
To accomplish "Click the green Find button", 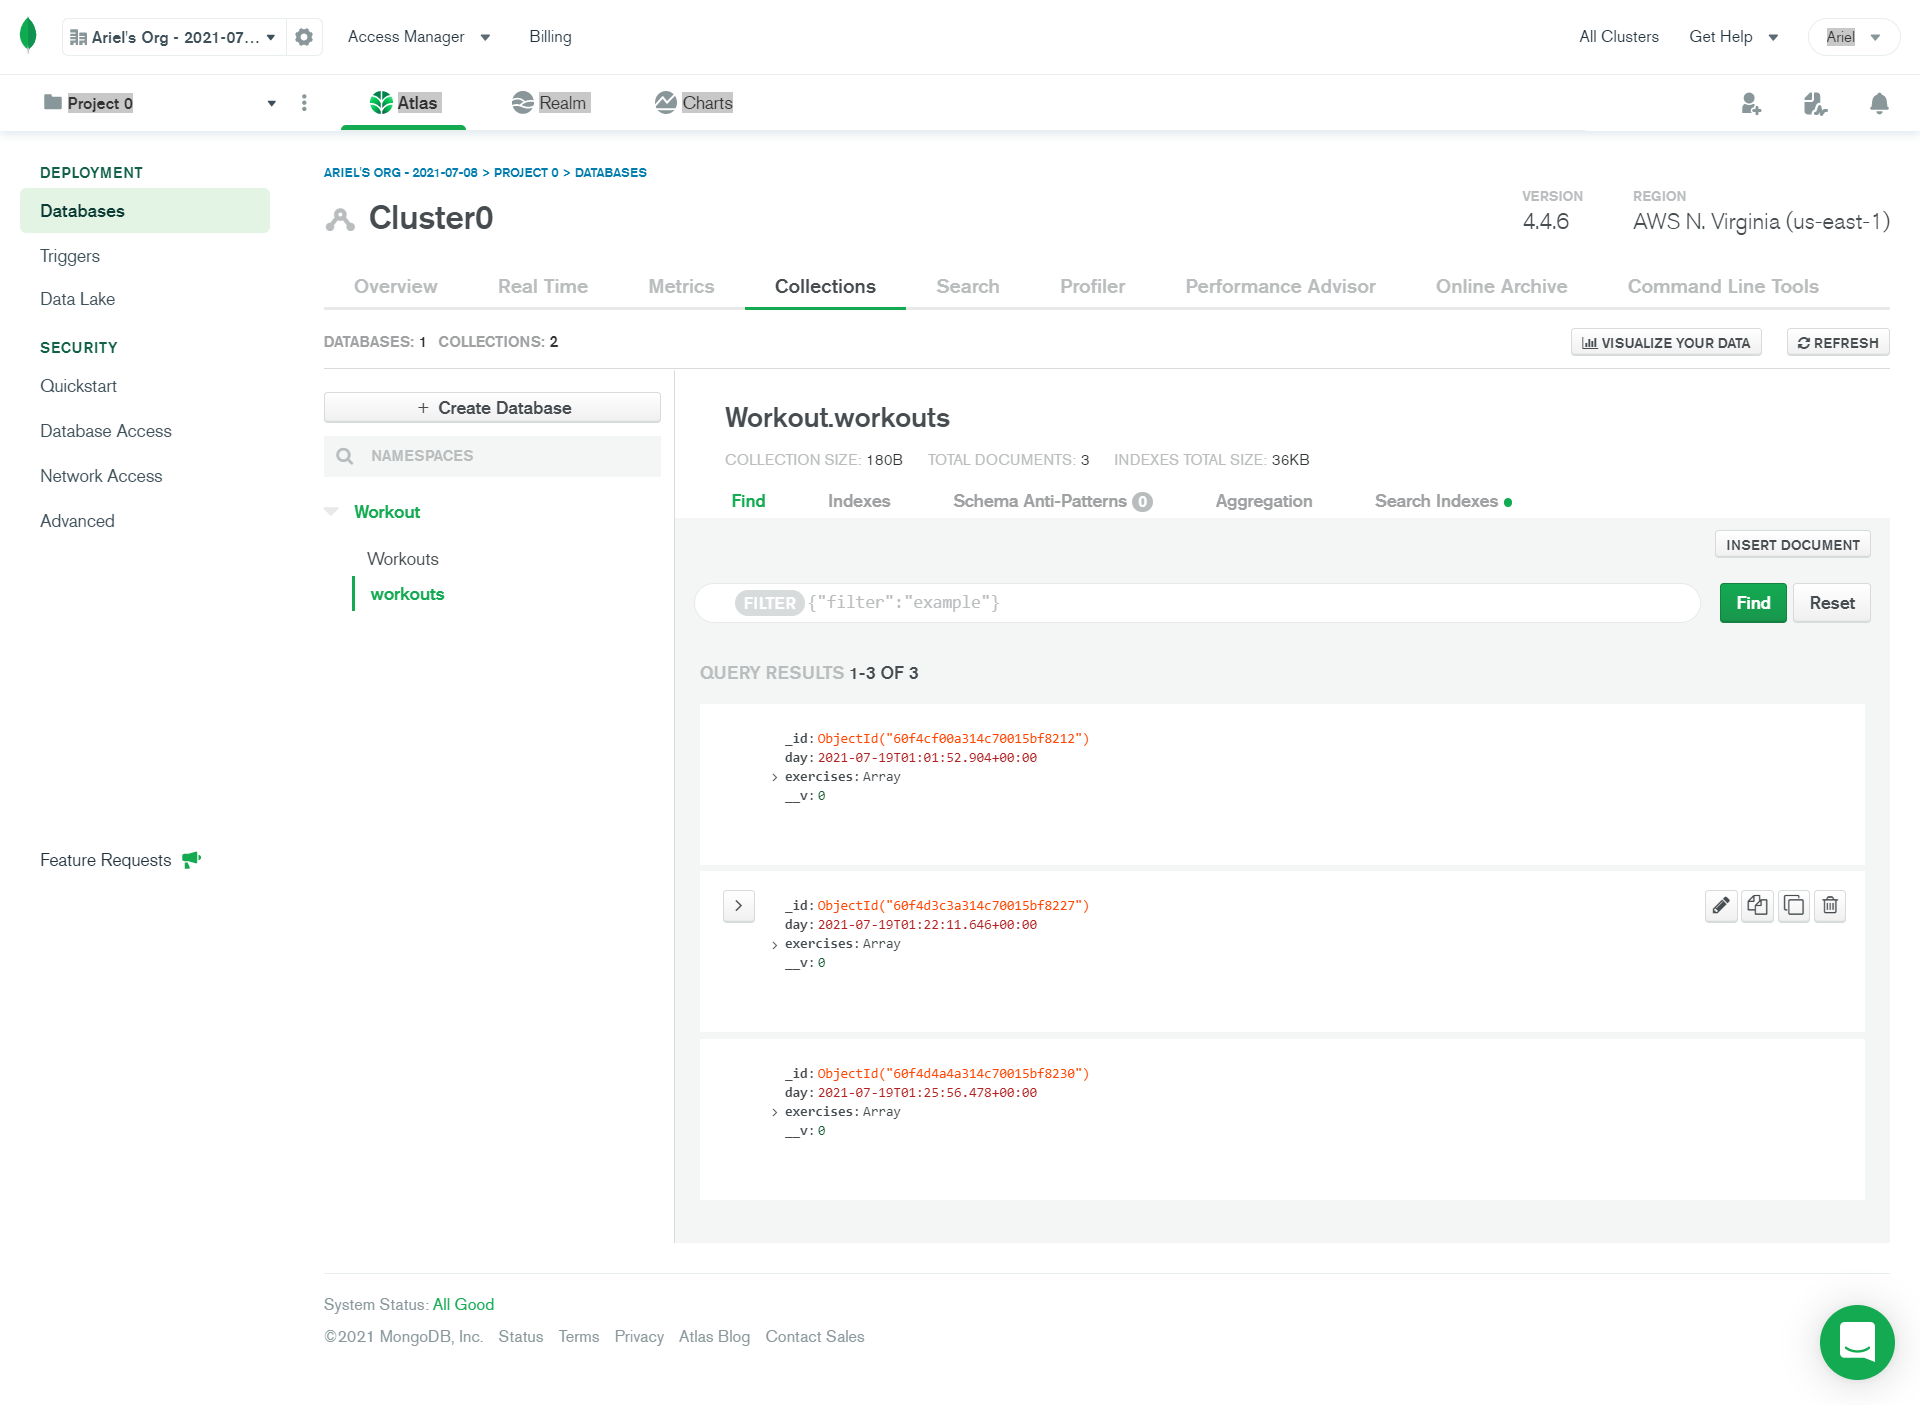I will click(x=1752, y=603).
